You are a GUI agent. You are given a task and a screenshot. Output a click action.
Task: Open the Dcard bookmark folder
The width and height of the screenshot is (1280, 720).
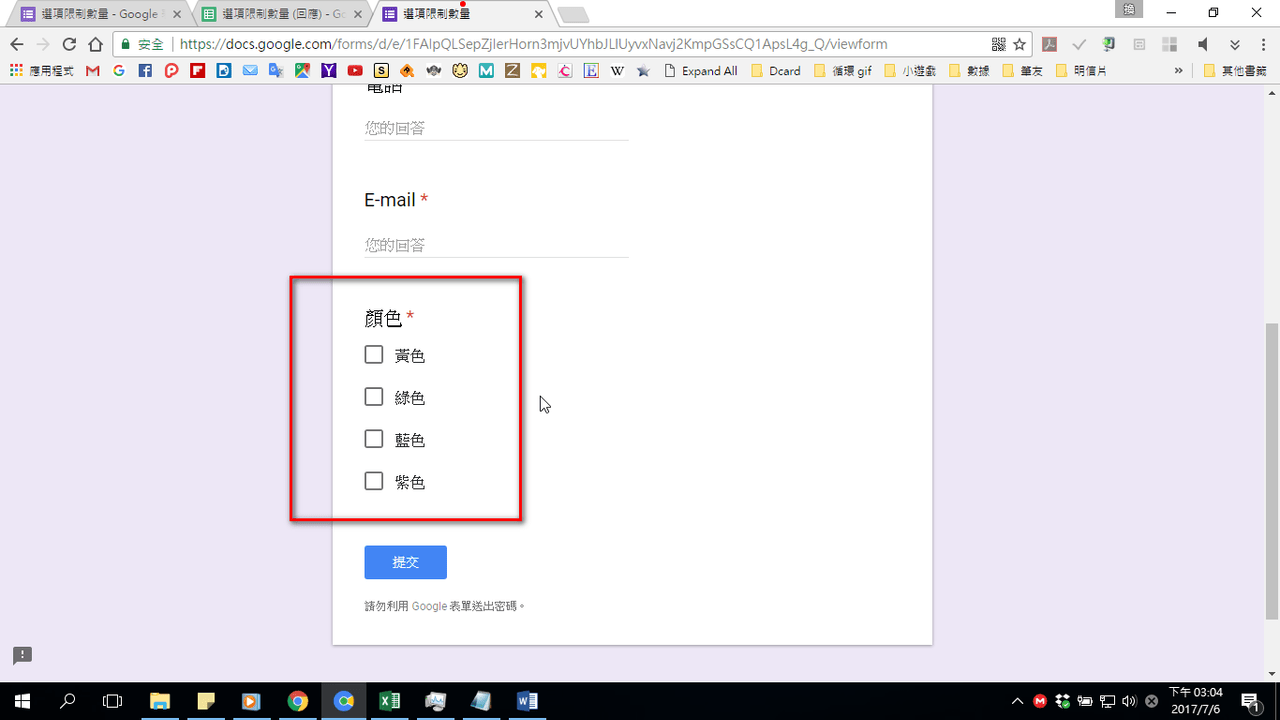click(x=775, y=71)
